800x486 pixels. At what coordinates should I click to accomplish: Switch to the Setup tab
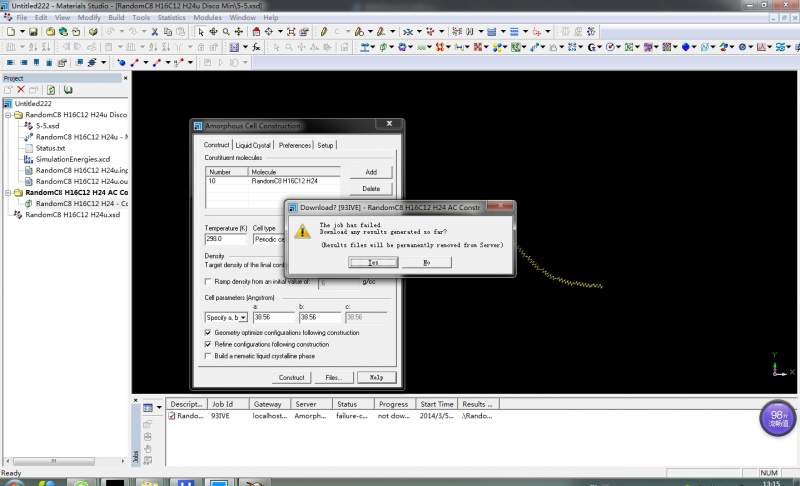point(326,145)
